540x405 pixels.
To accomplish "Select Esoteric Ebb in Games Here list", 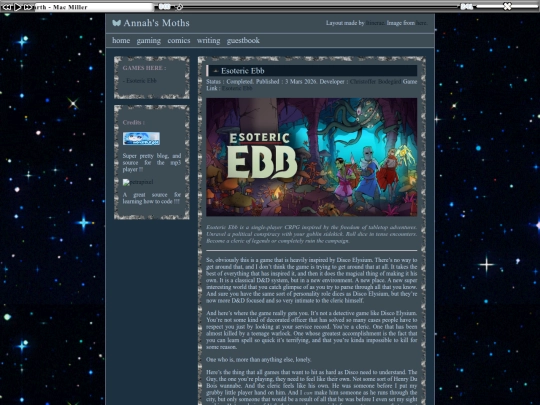I will click(141, 81).
